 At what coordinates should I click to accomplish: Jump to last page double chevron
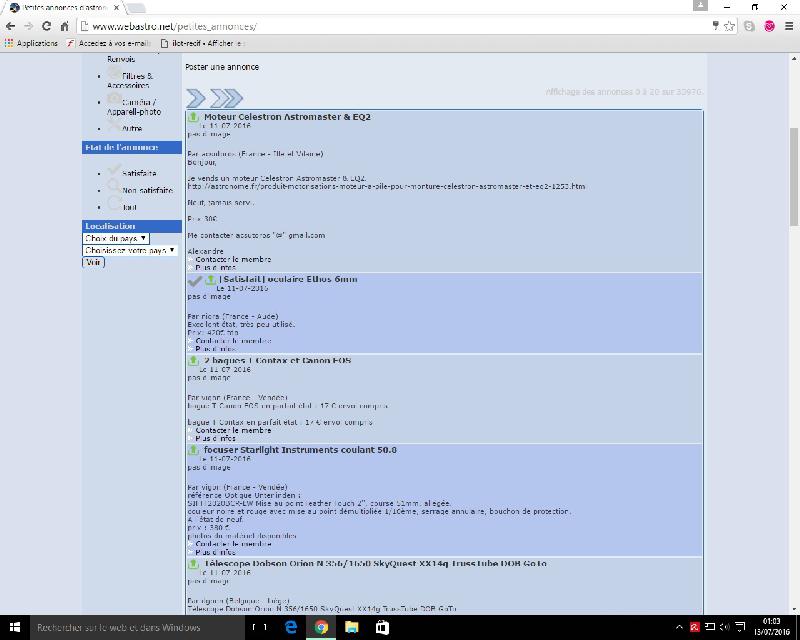click(226, 98)
